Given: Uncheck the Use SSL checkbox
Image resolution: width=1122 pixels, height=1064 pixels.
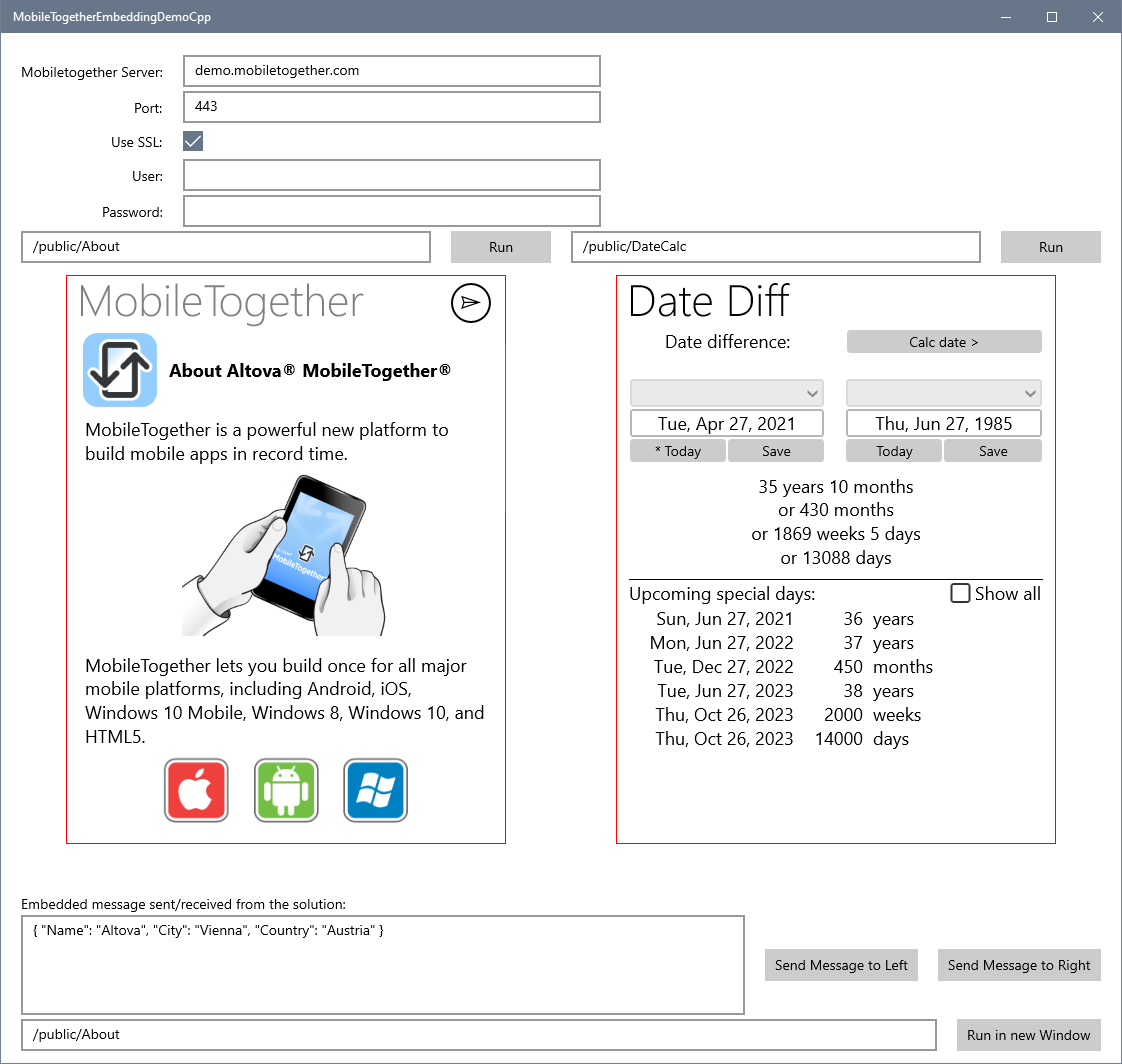Looking at the screenshot, I should [193, 141].
